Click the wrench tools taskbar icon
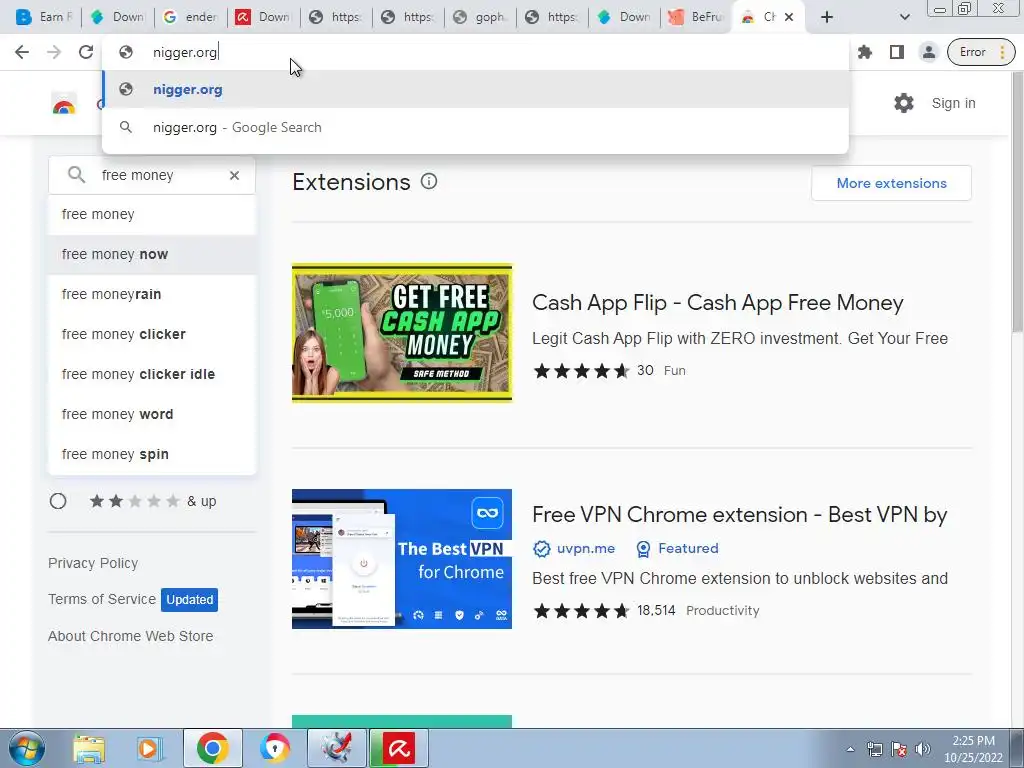The width and height of the screenshot is (1024, 768). [x=336, y=748]
